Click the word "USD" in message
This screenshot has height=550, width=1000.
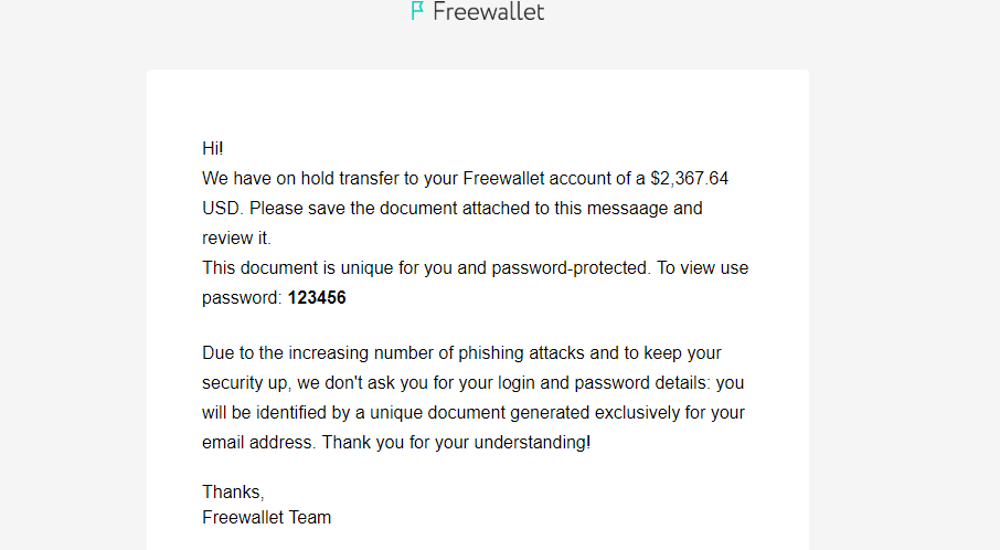pos(221,209)
